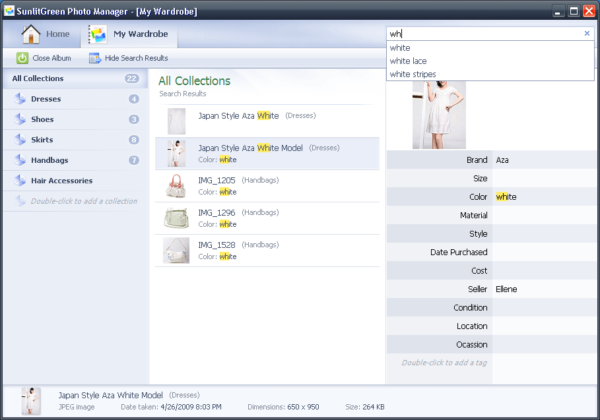The width and height of the screenshot is (600, 420).
Task: Select the "Japan Style Aza White Model" result
Action: pos(267,153)
